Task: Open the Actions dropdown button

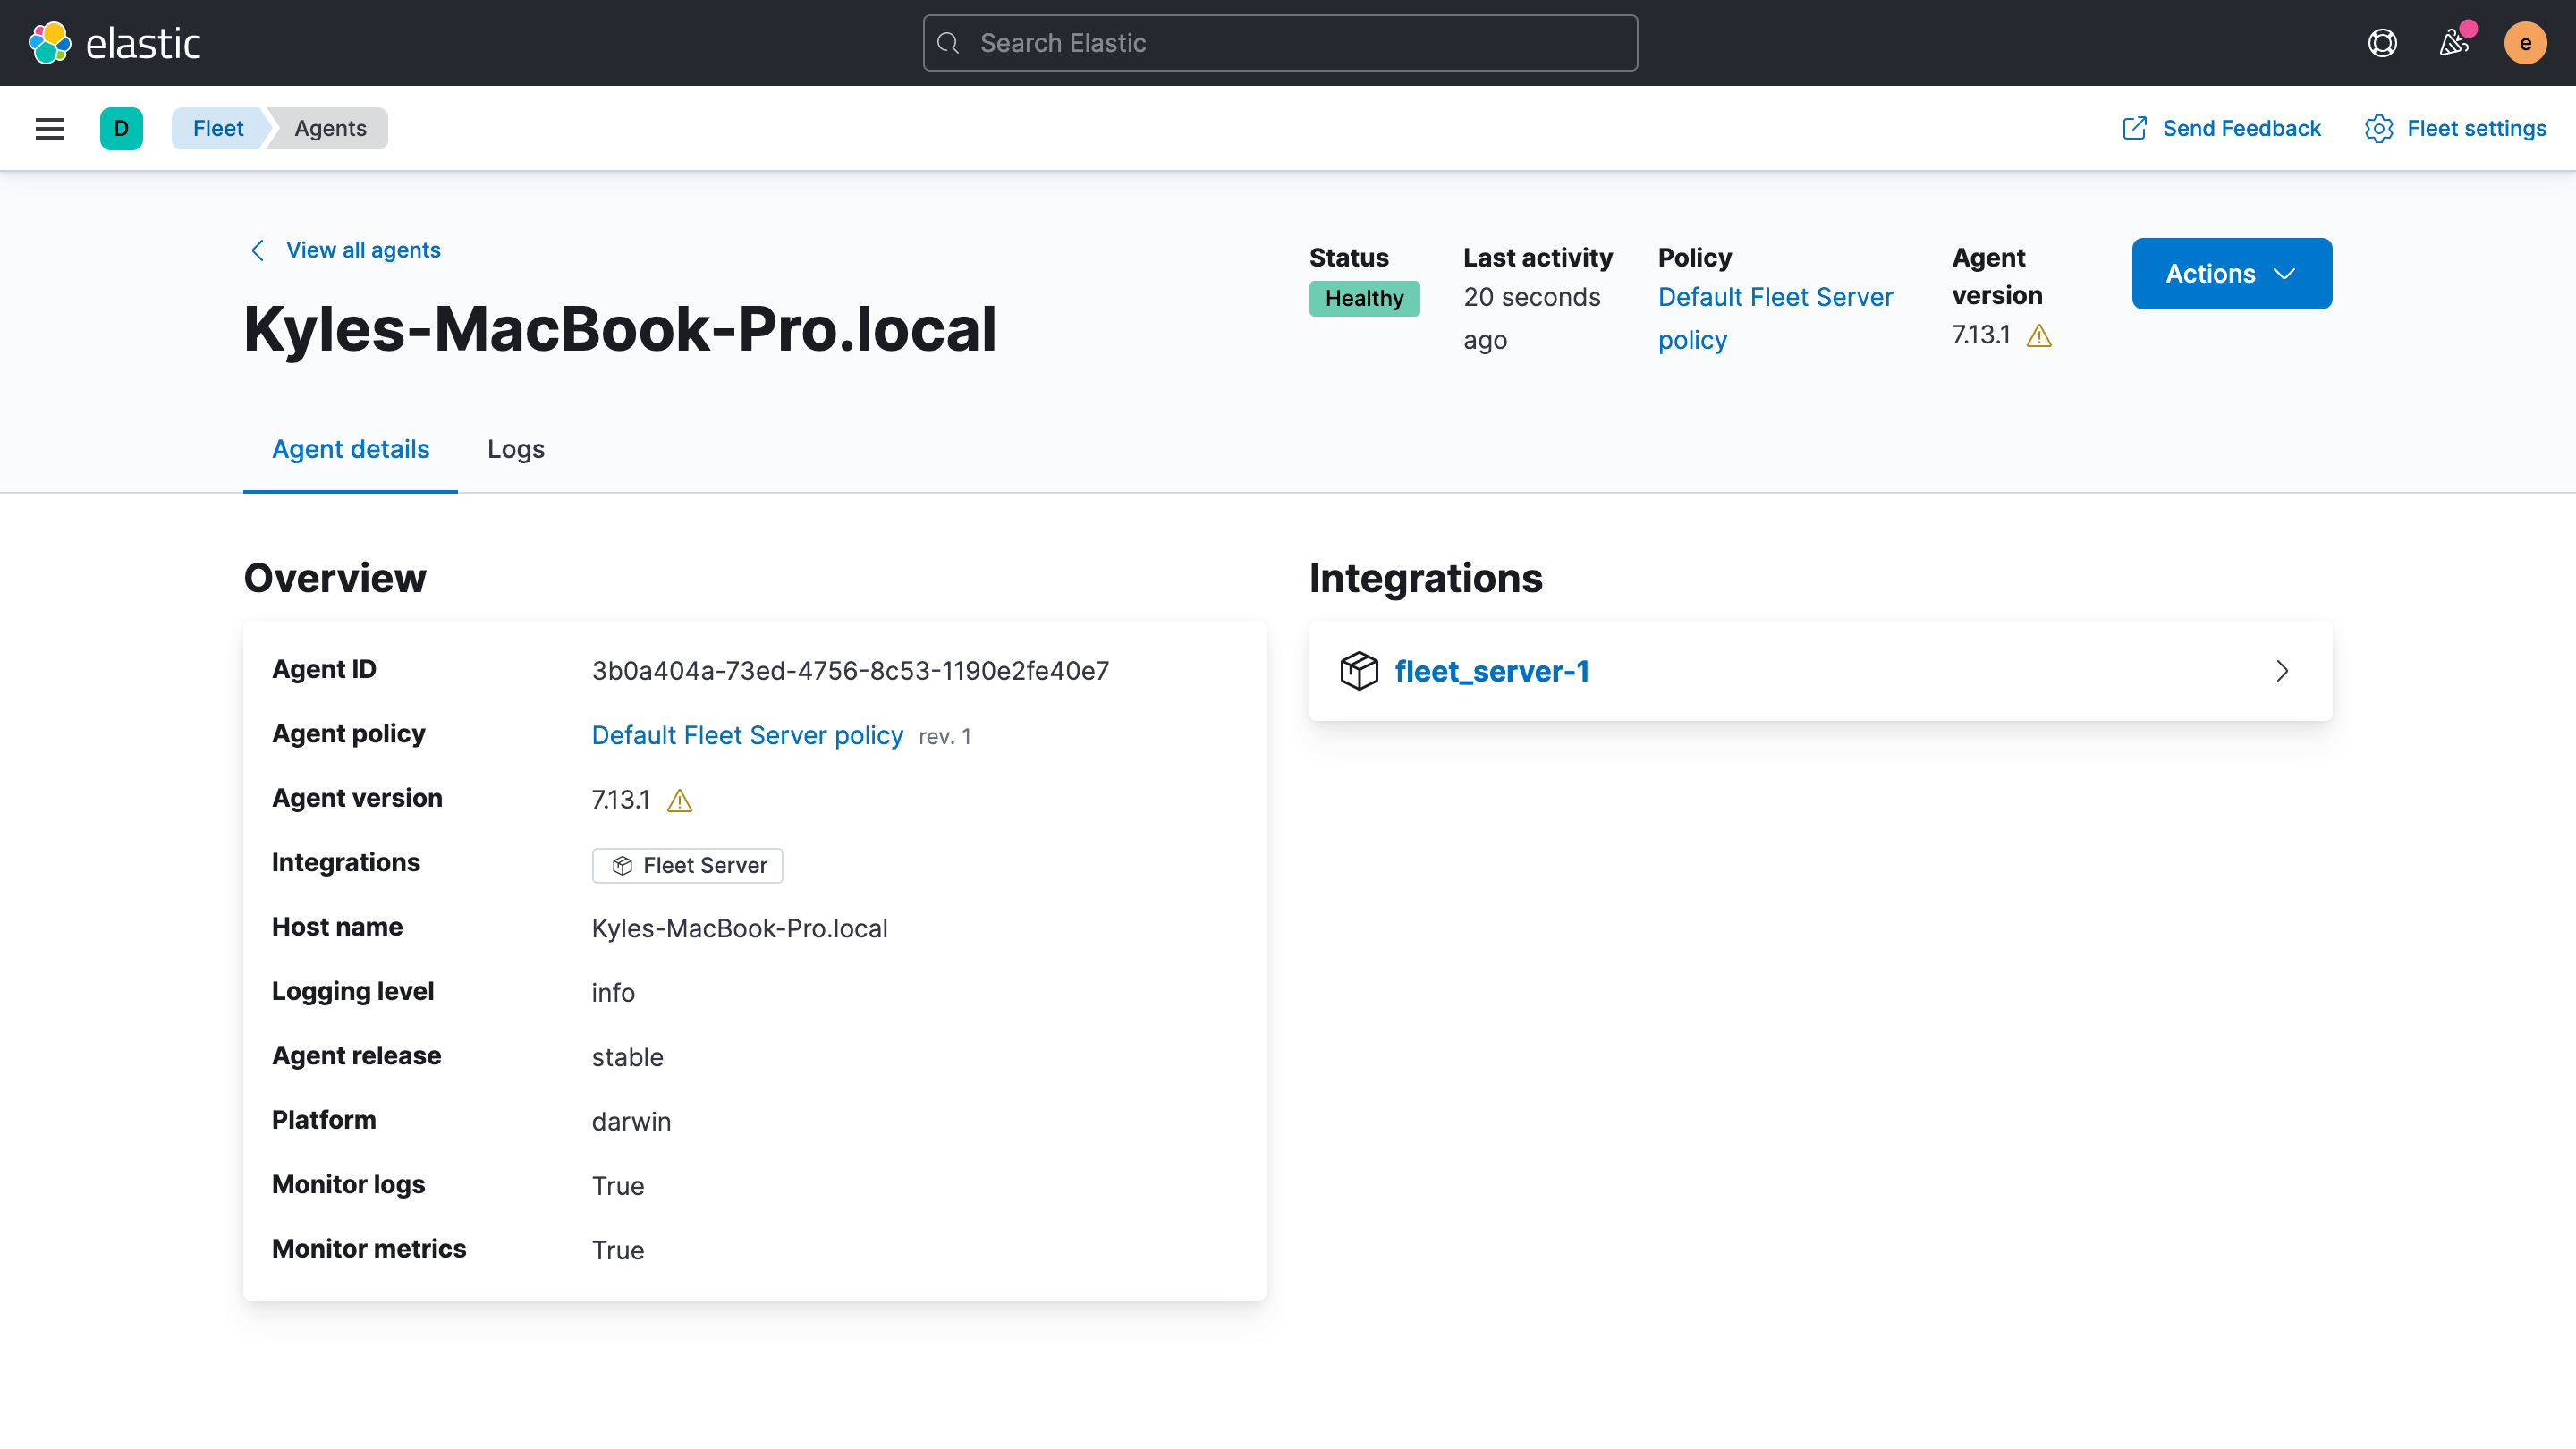Action: point(2231,273)
